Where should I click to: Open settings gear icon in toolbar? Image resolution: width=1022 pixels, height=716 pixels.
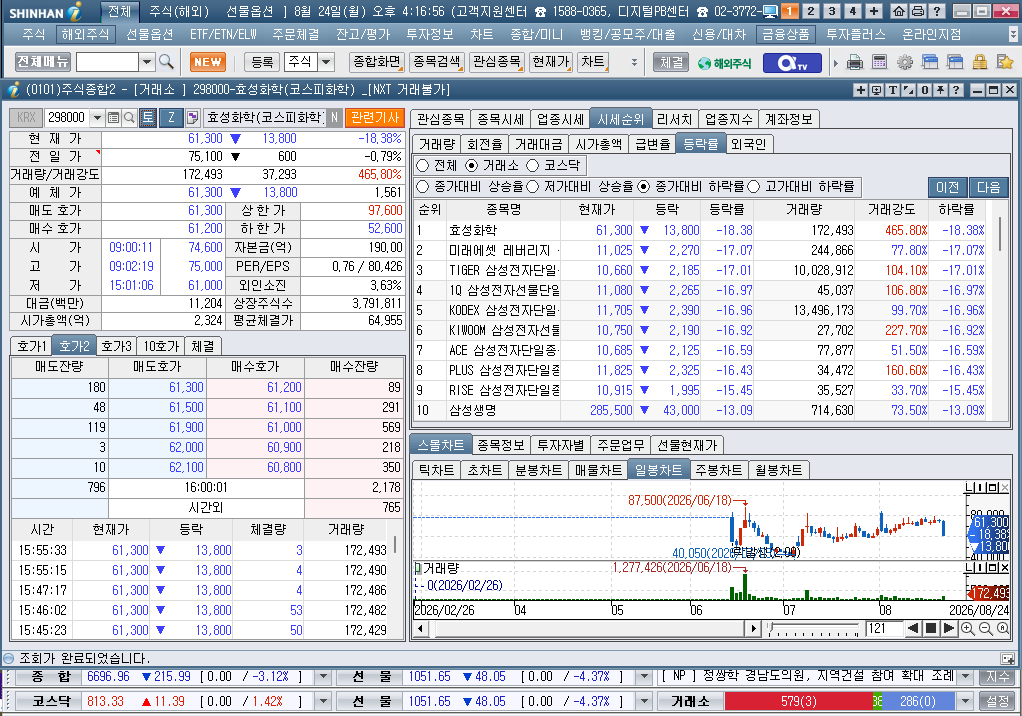(x=905, y=63)
